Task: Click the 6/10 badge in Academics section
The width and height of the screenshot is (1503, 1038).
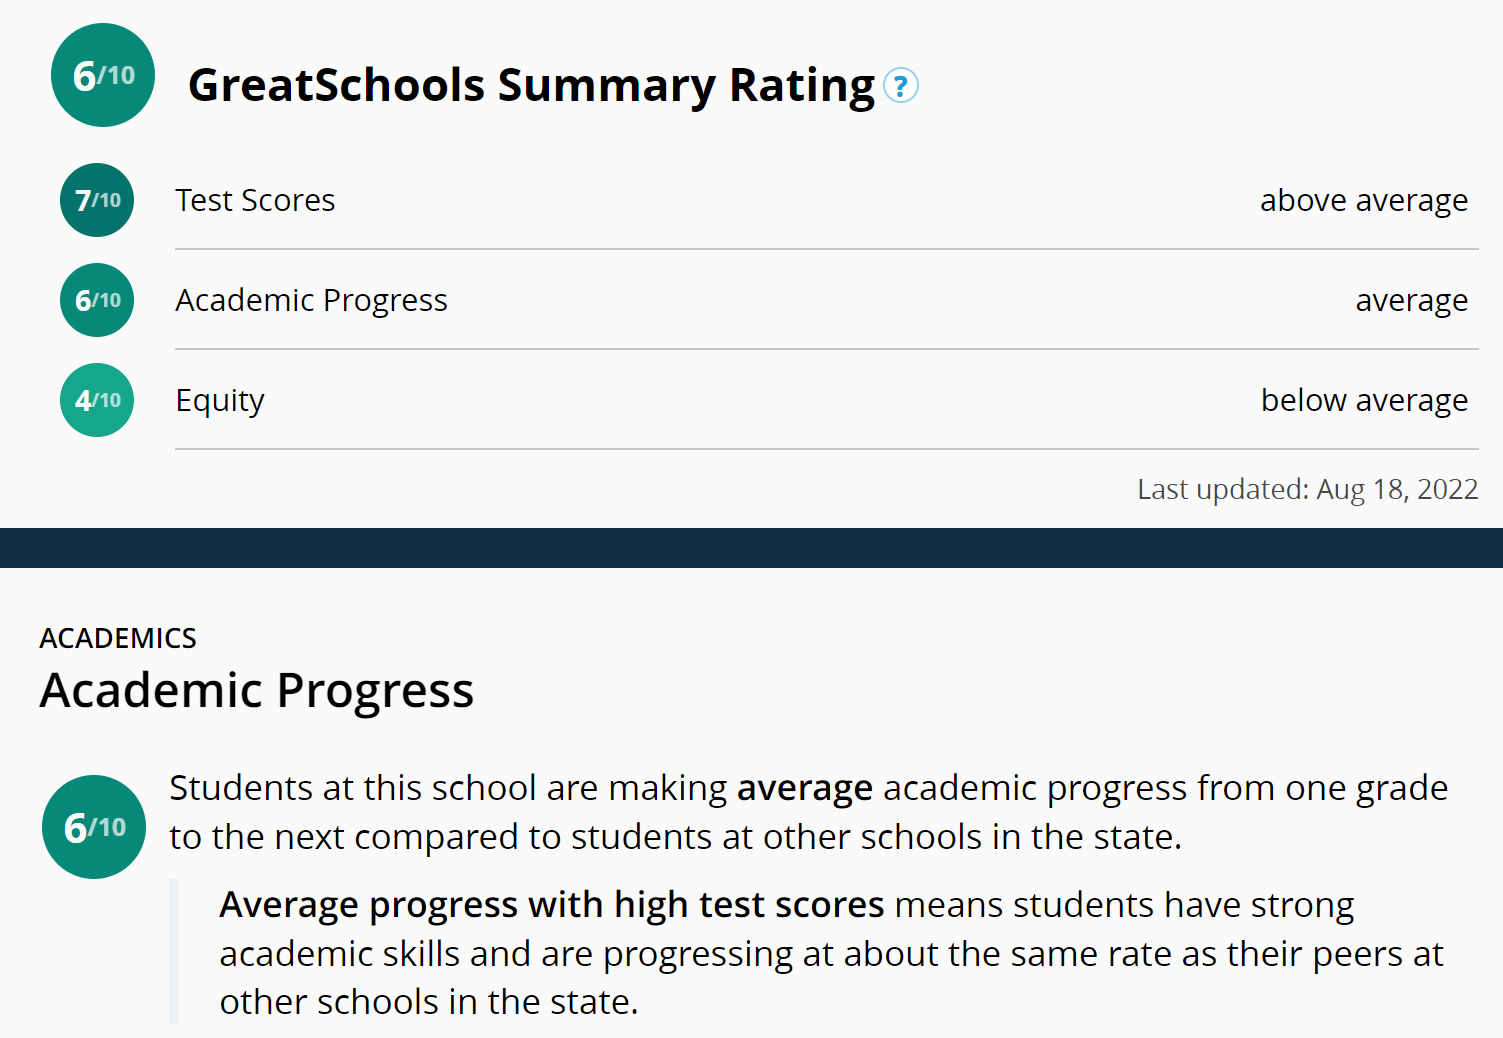Action: tap(94, 827)
